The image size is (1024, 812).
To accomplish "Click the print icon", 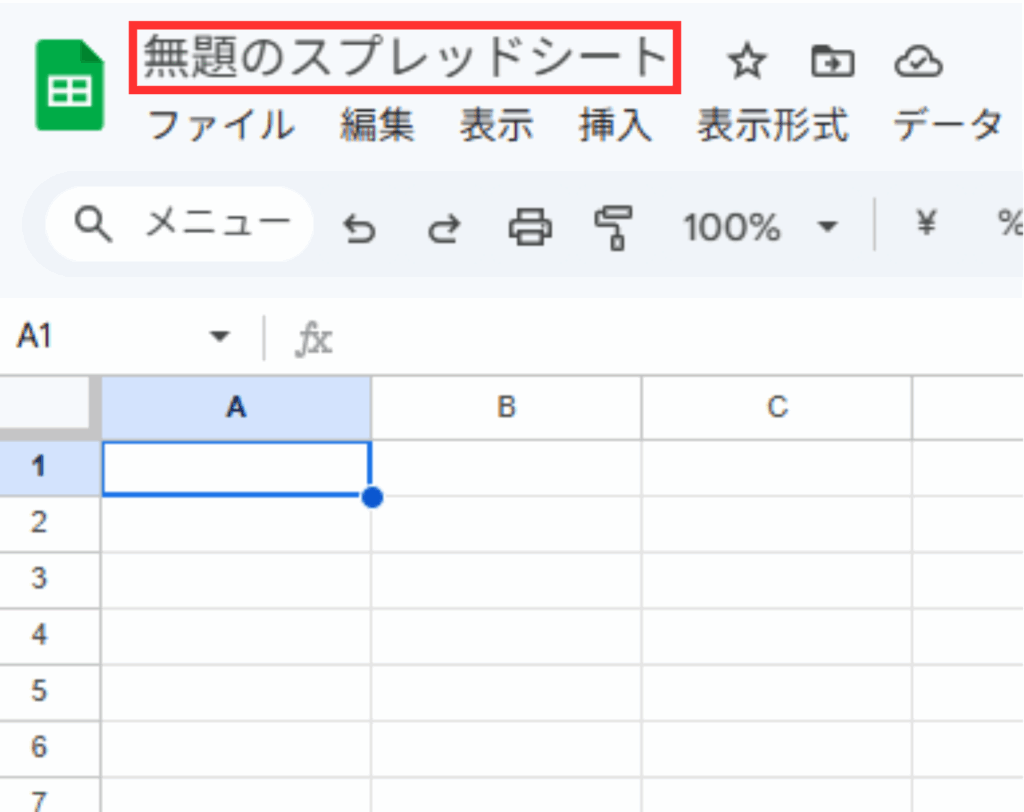I will [x=529, y=228].
